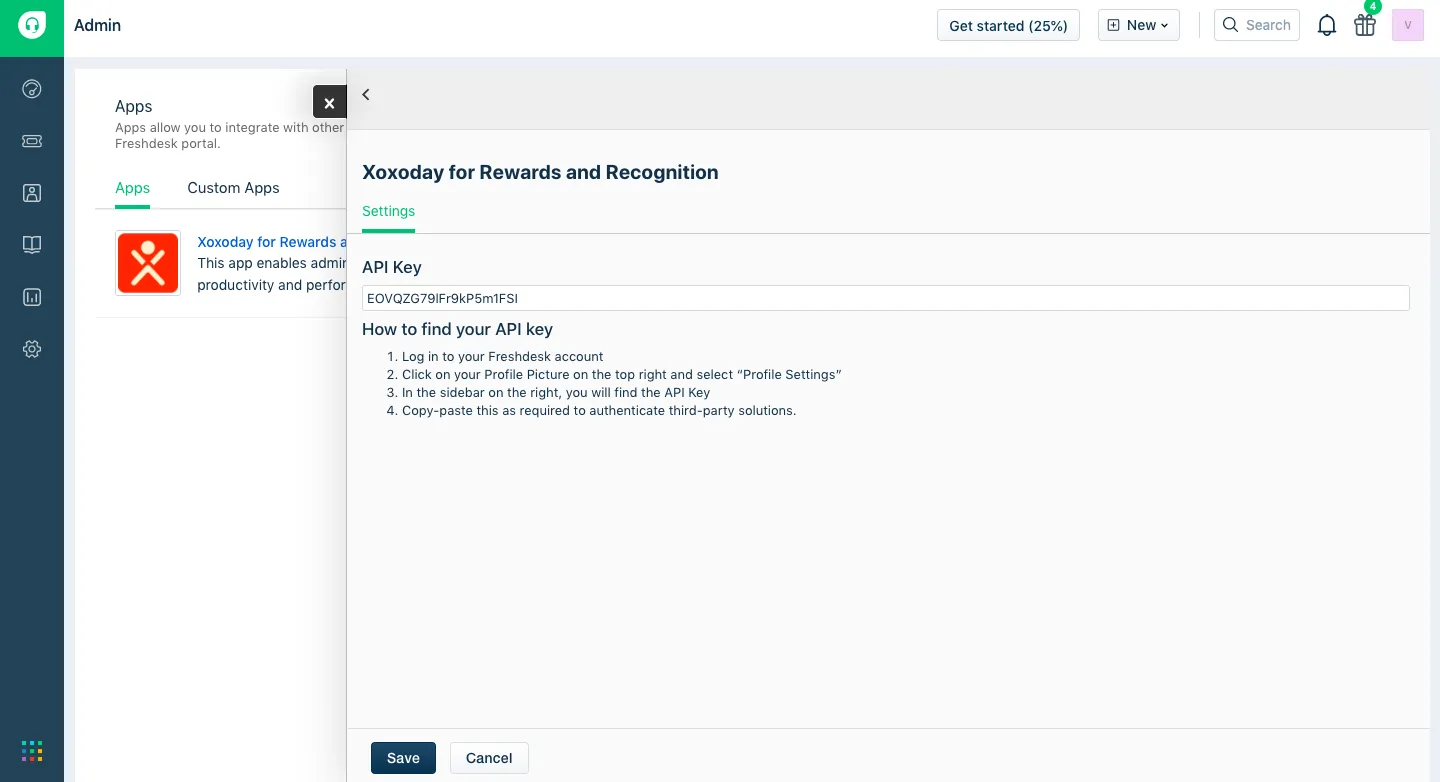Viewport: 1440px width, 782px height.
Task: Expand the New dropdown
Action: tap(1139, 26)
